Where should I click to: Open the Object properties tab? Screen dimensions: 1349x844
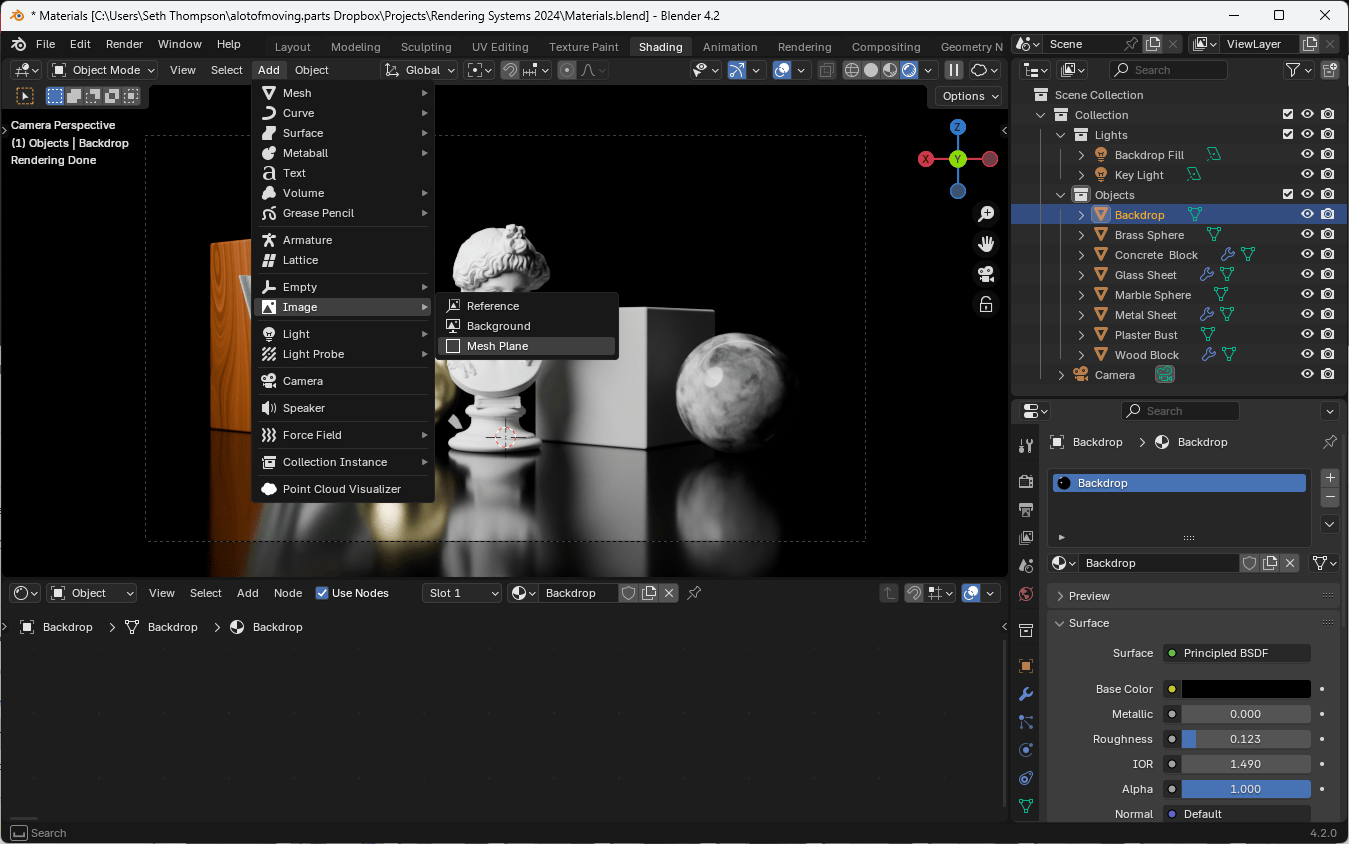[1025, 666]
